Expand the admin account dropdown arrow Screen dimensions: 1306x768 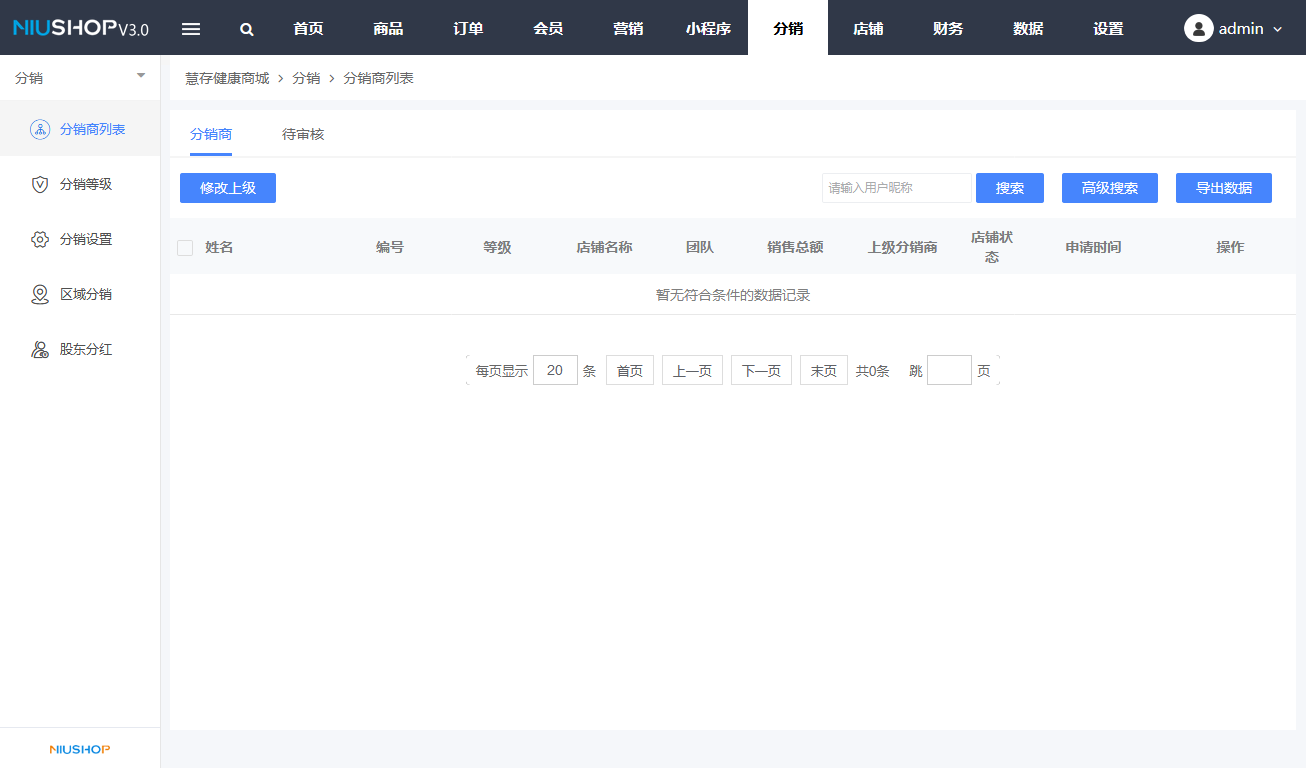pos(1277,30)
